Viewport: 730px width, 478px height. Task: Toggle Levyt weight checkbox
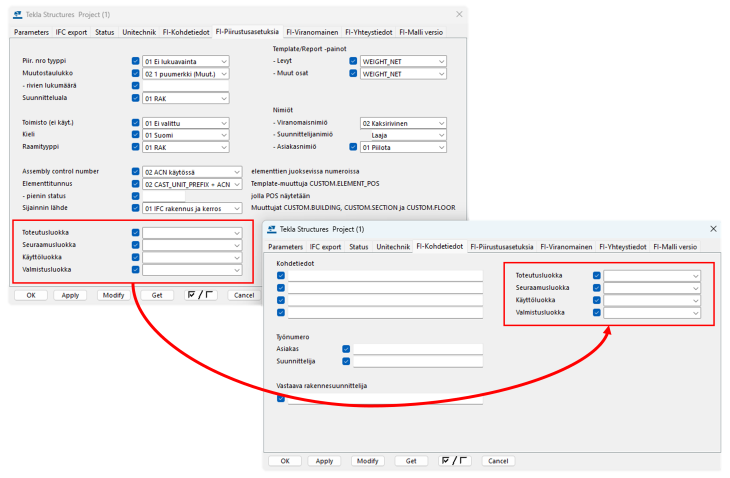point(353,61)
